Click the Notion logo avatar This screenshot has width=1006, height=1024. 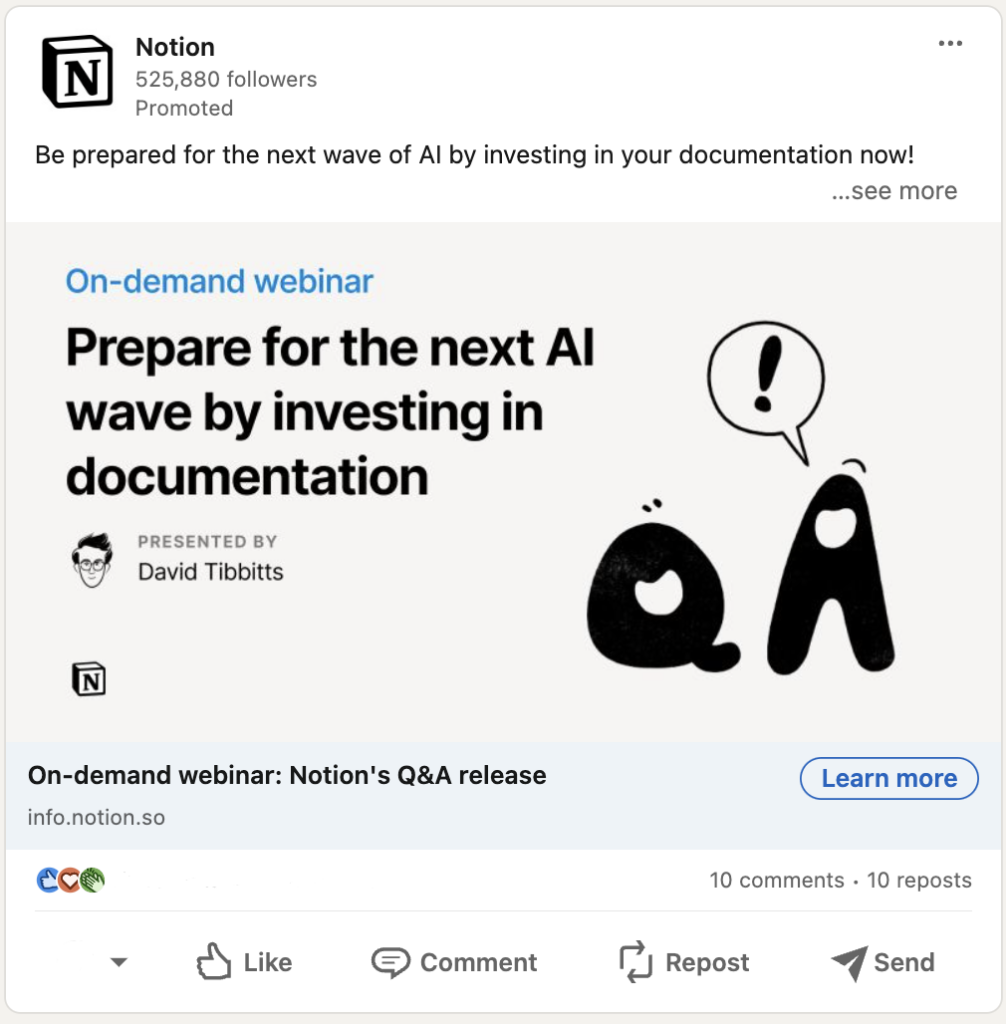tap(77, 71)
